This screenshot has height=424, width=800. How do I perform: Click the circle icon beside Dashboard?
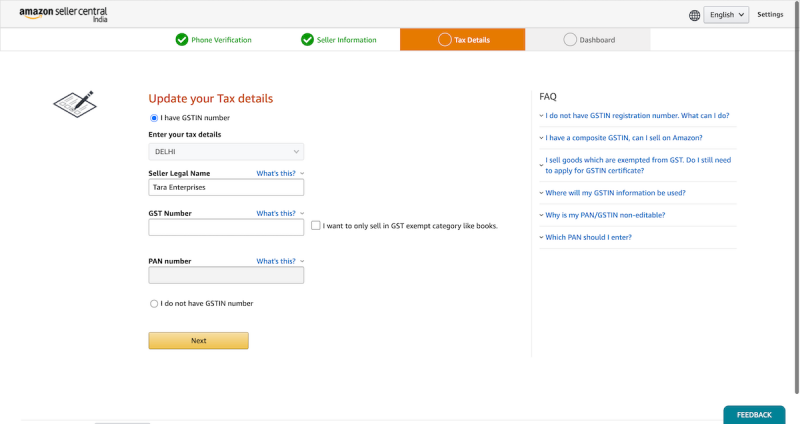click(570, 40)
